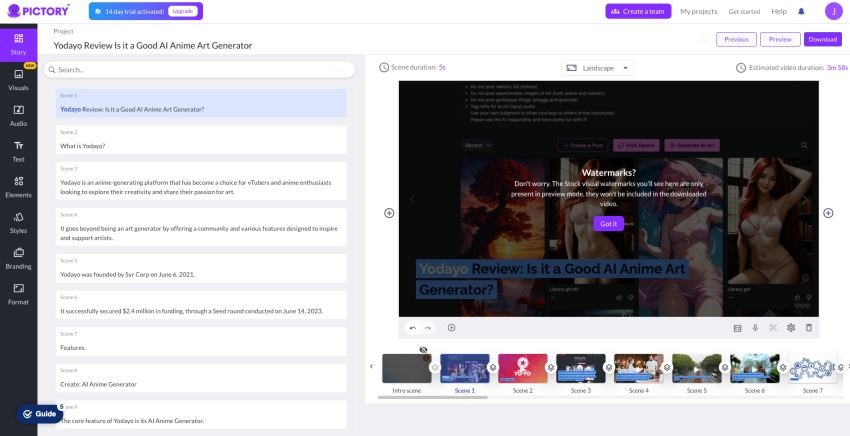Screen dimensions: 850x436
Task: Select Intro scene thumbnail
Action: point(407,368)
